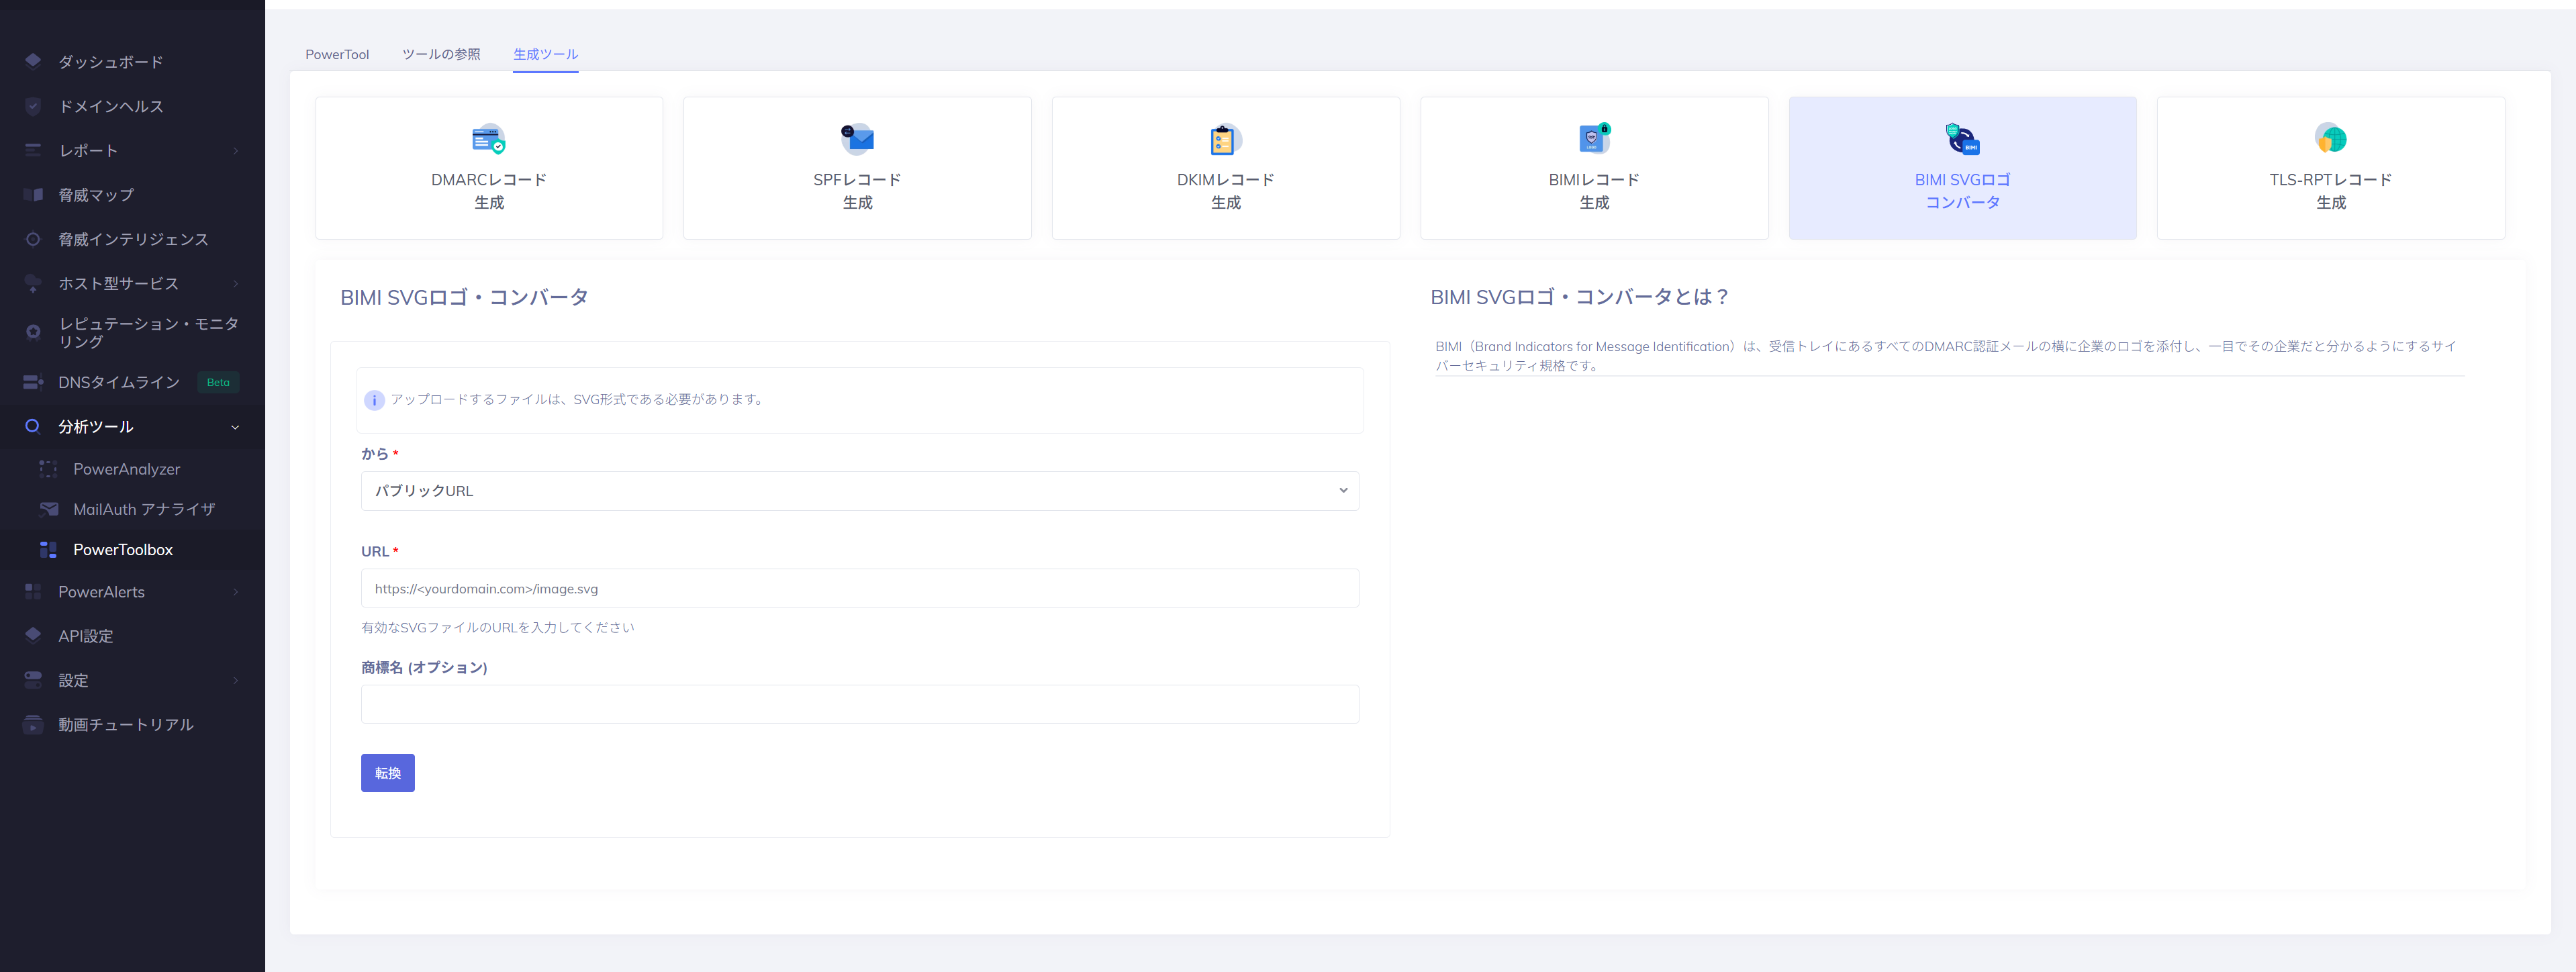This screenshot has width=2576, height=972.
Task: Click the SVG file URL input field
Action: 859,589
